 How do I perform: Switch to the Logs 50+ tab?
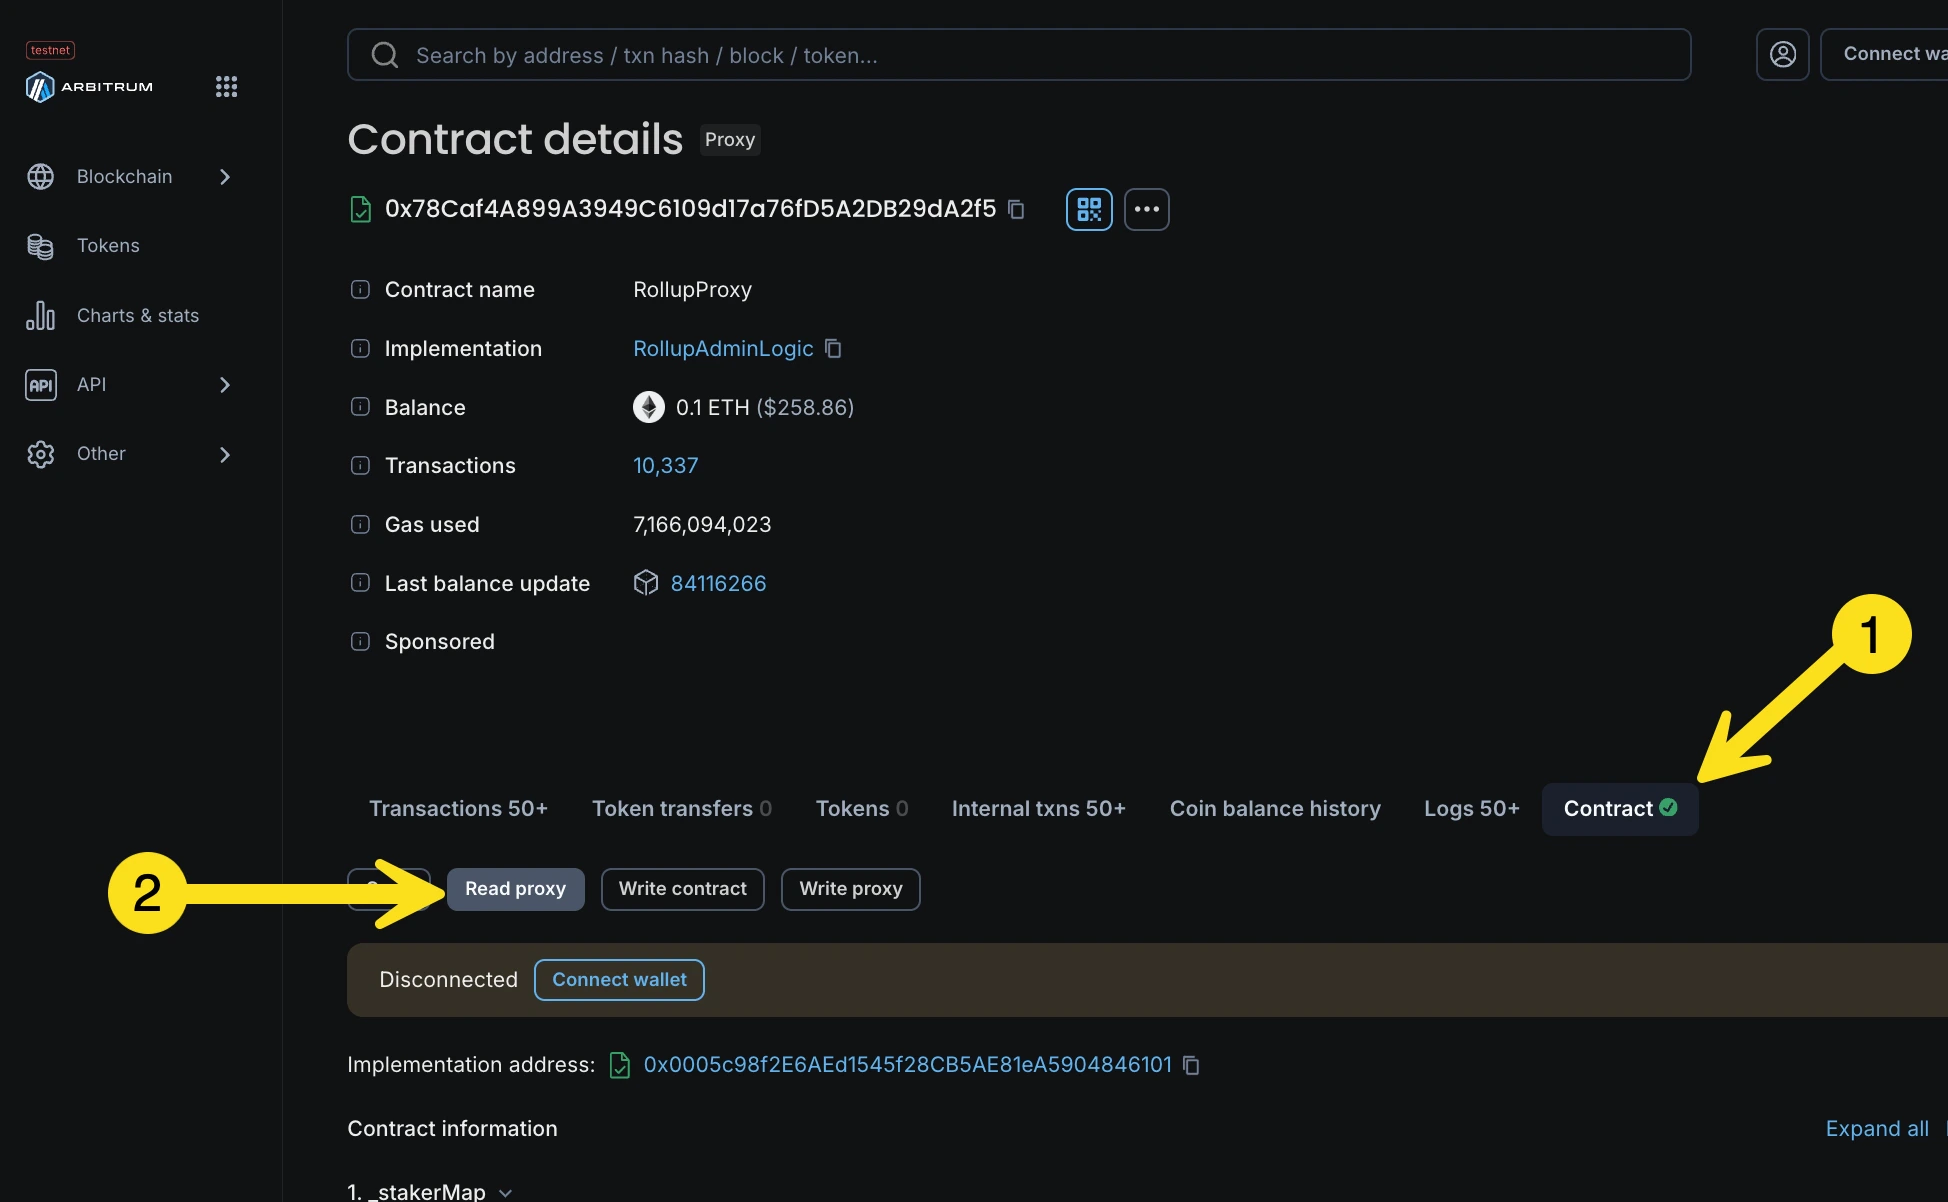[x=1471, y=808]
